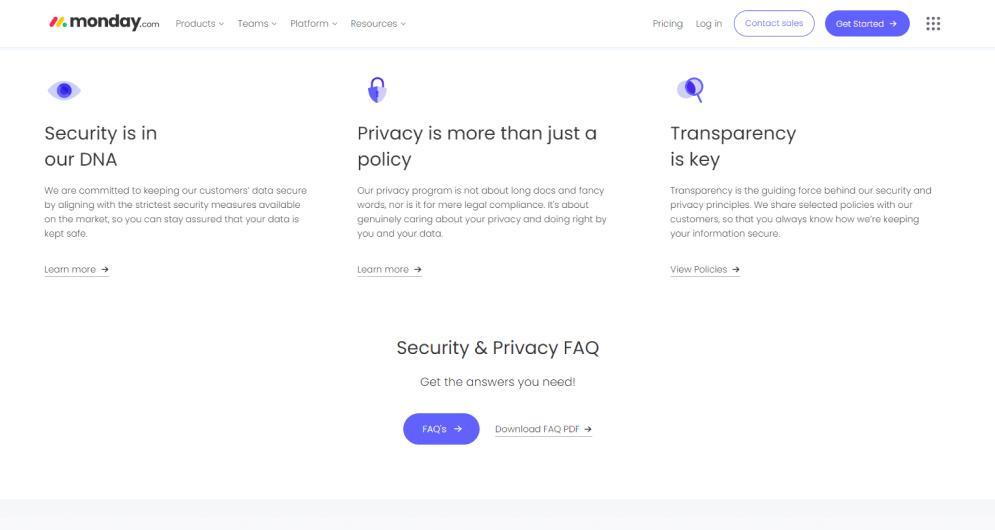Download the FAQ PDF link

[538, 429]
